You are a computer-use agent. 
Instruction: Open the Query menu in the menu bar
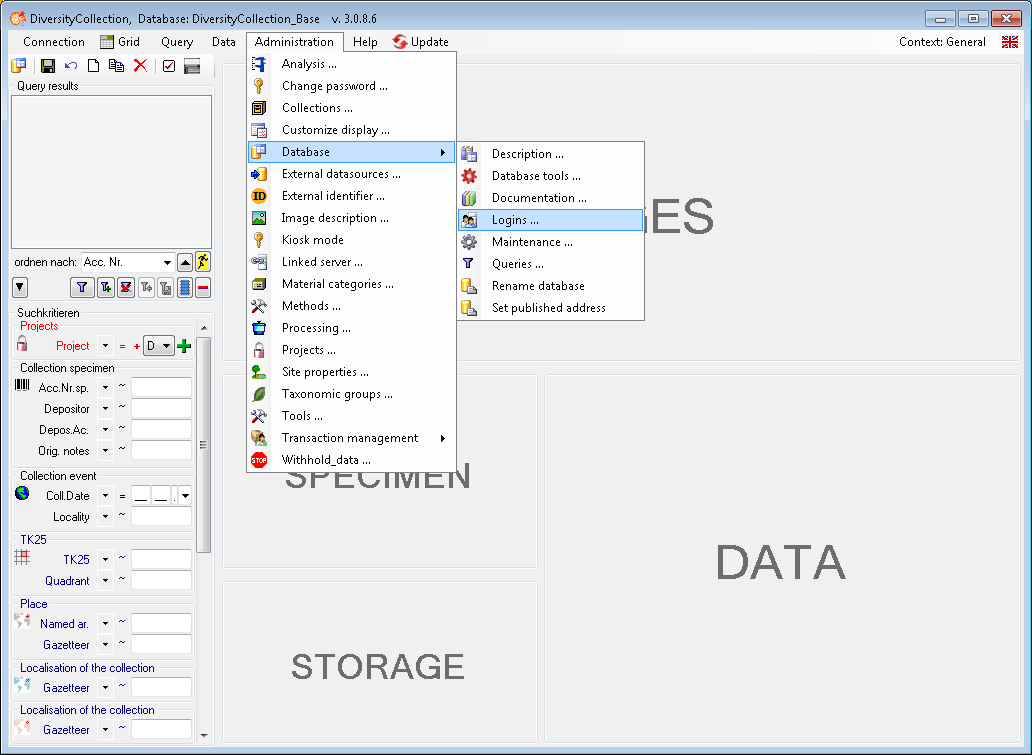point(177,42)
